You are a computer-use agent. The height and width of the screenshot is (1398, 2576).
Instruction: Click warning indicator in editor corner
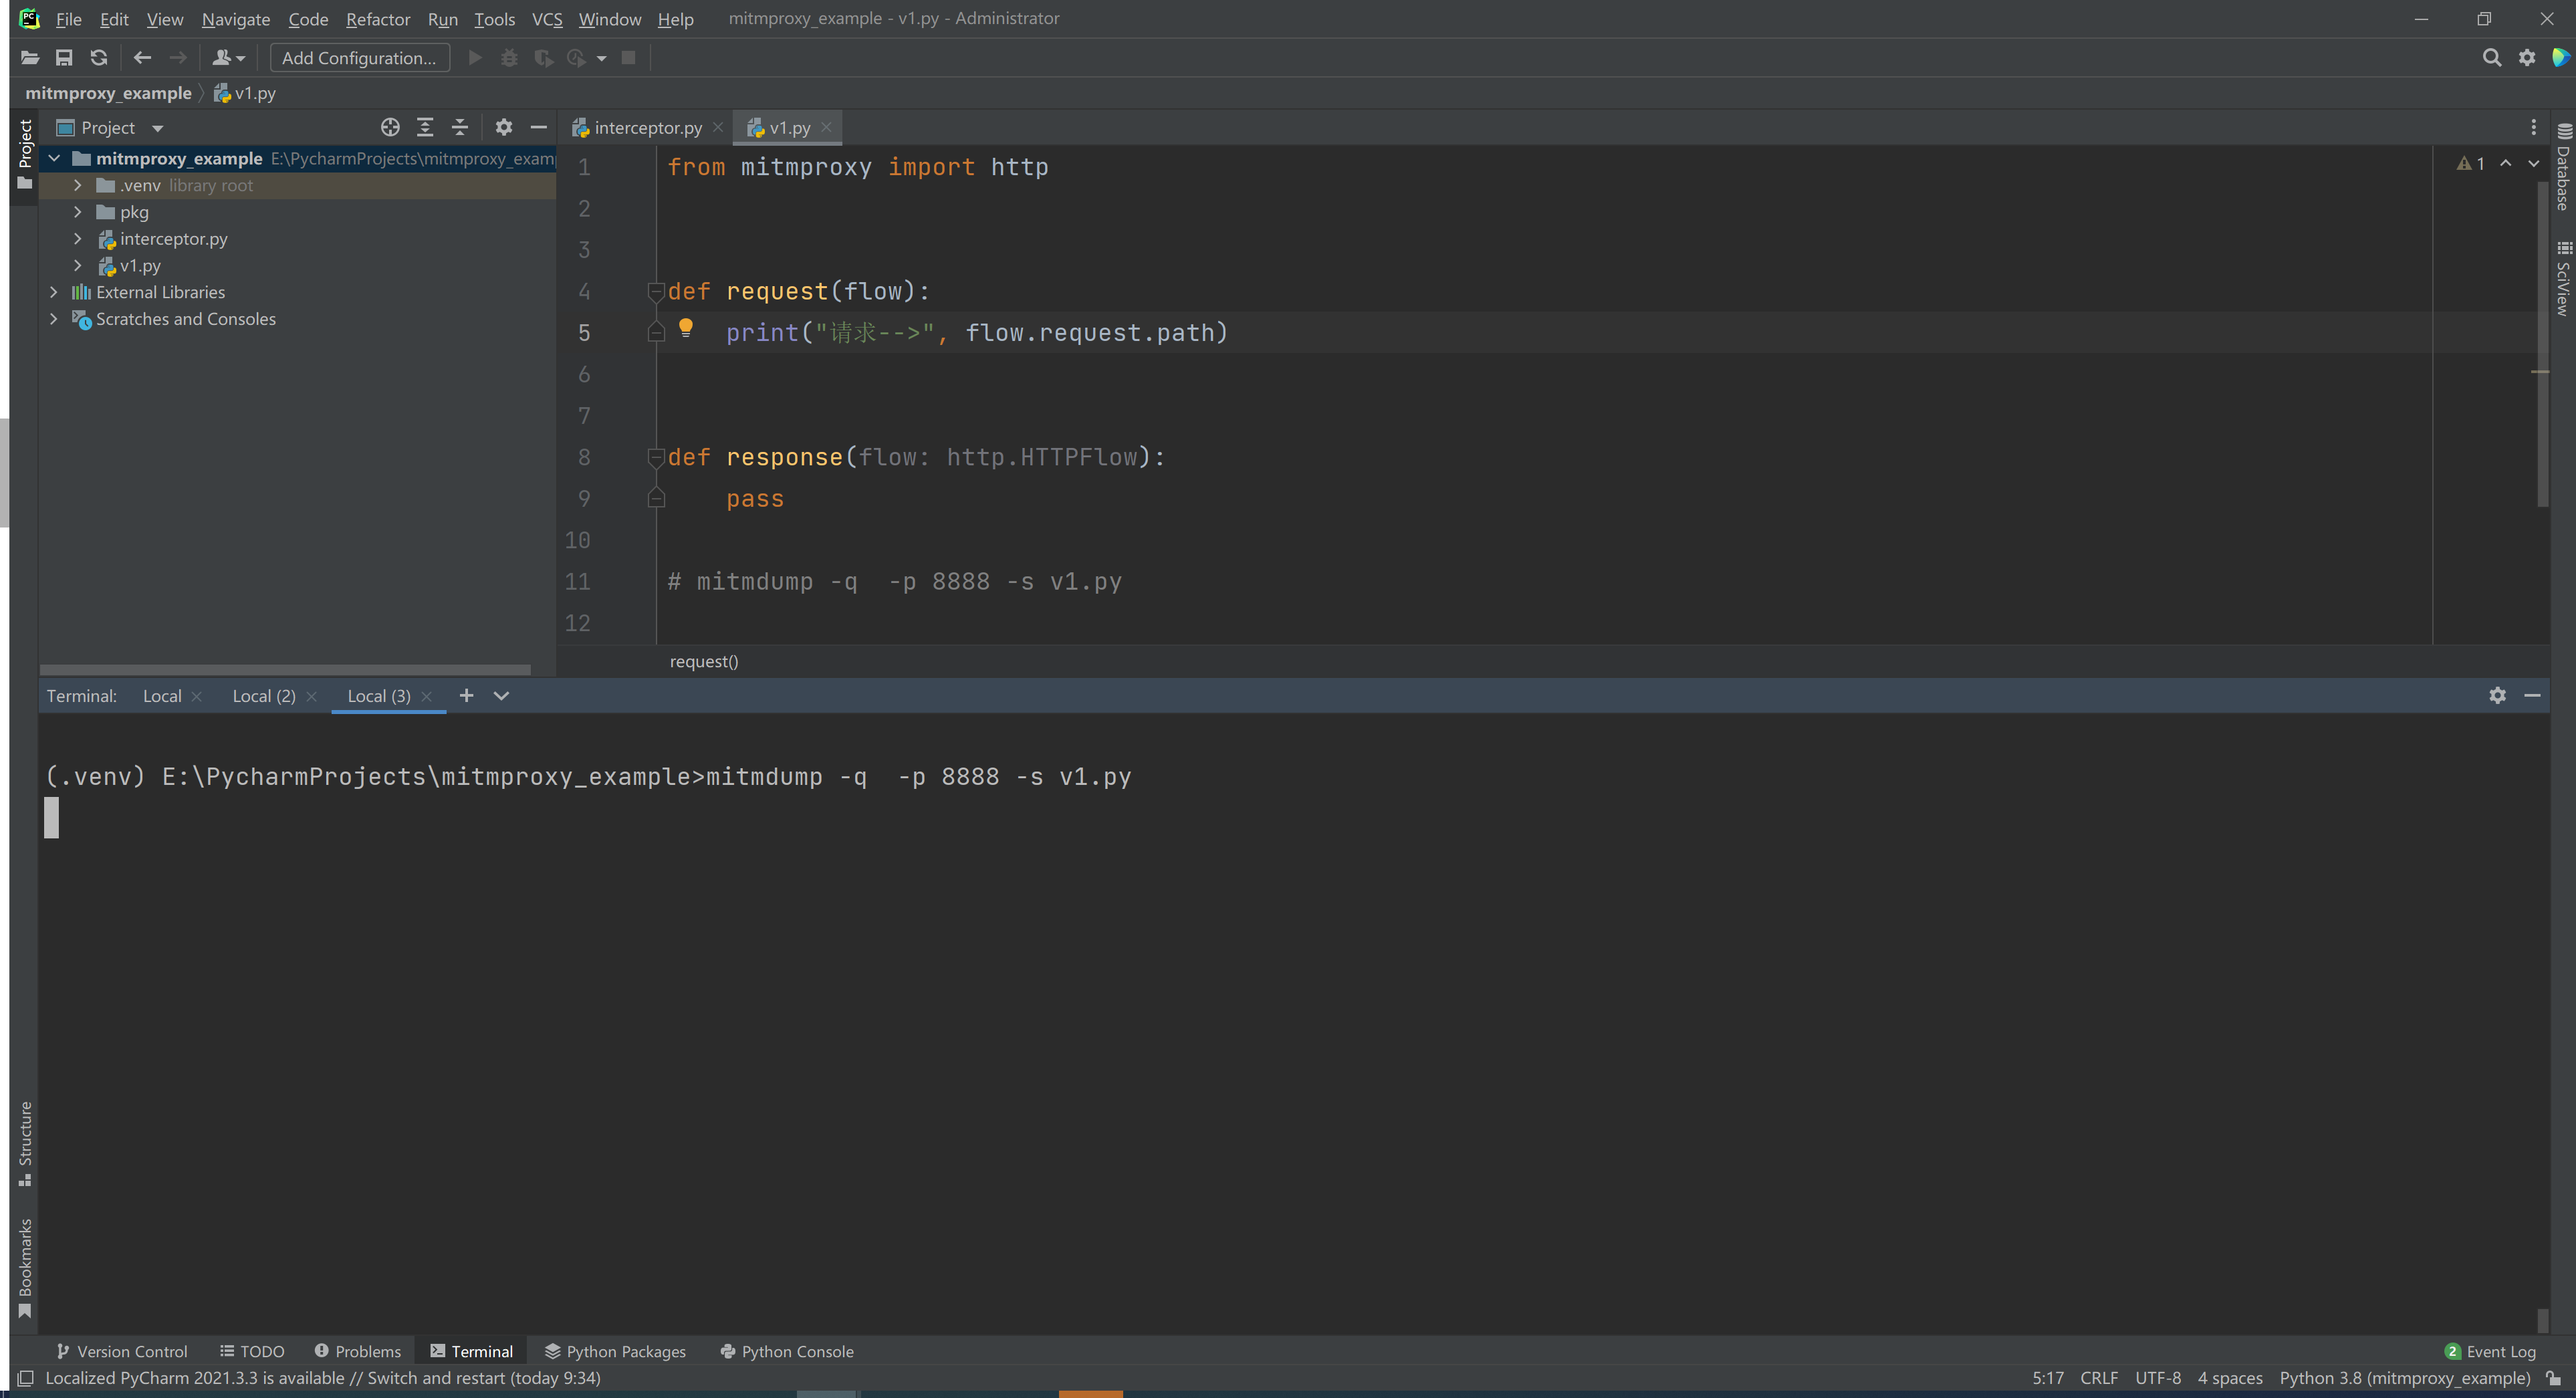click(2471, 163)
